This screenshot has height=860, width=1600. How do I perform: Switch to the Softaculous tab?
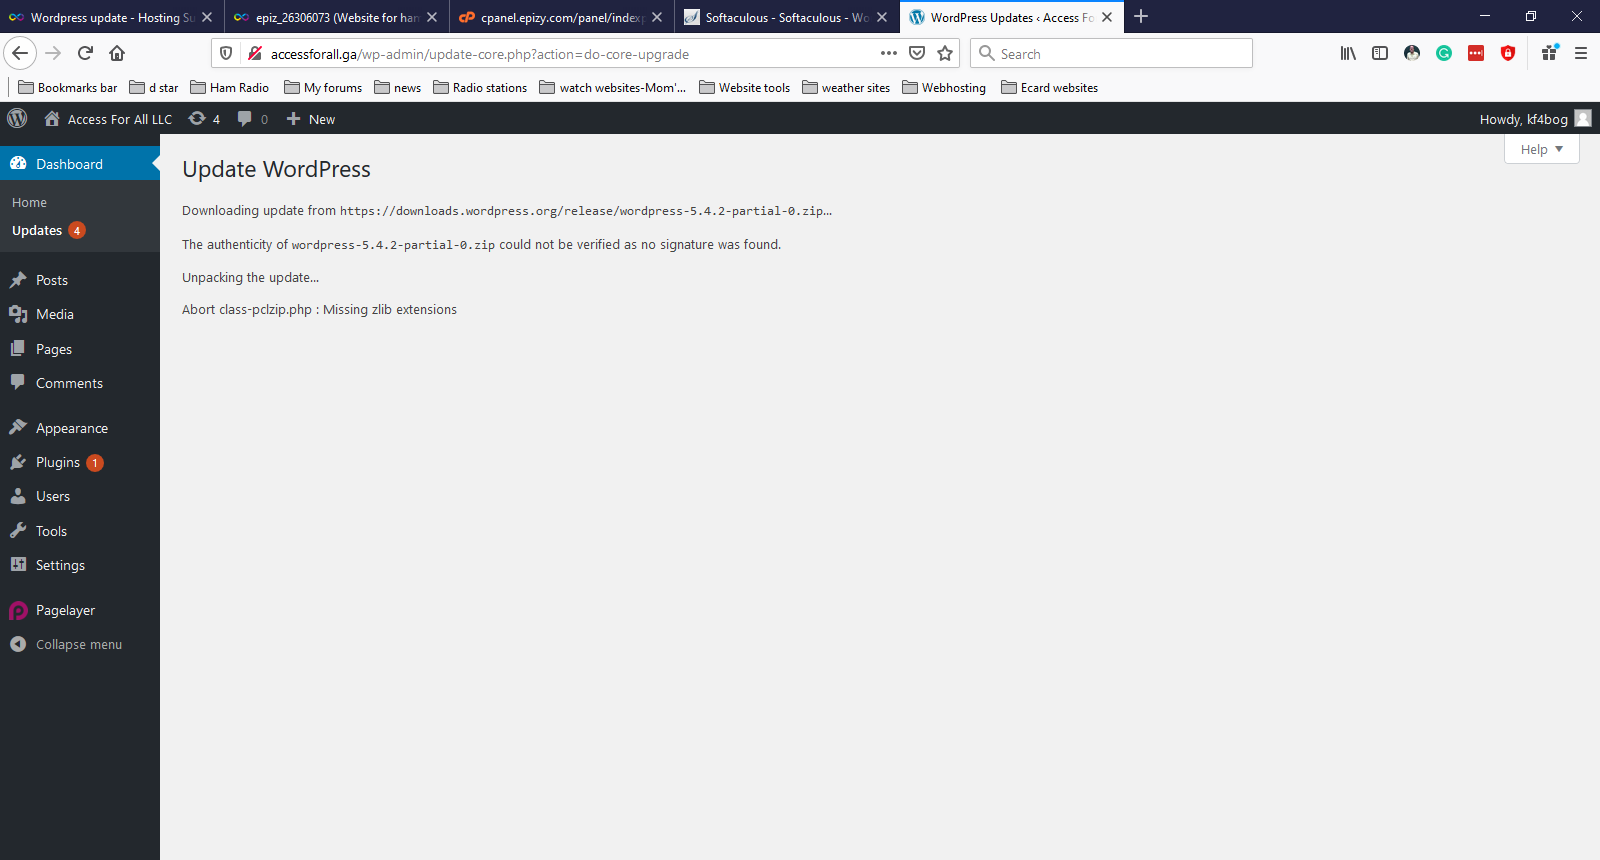pos(776,17)
